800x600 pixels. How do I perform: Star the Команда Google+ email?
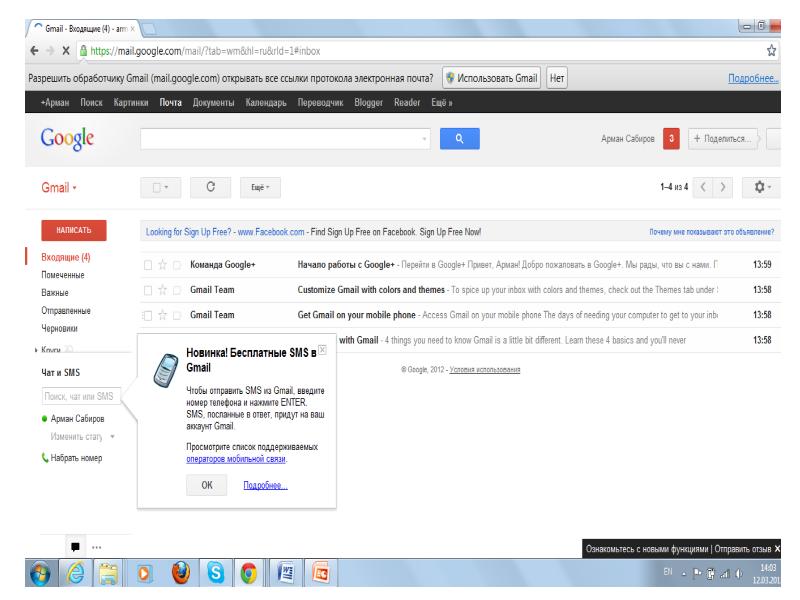coord(162,265)
